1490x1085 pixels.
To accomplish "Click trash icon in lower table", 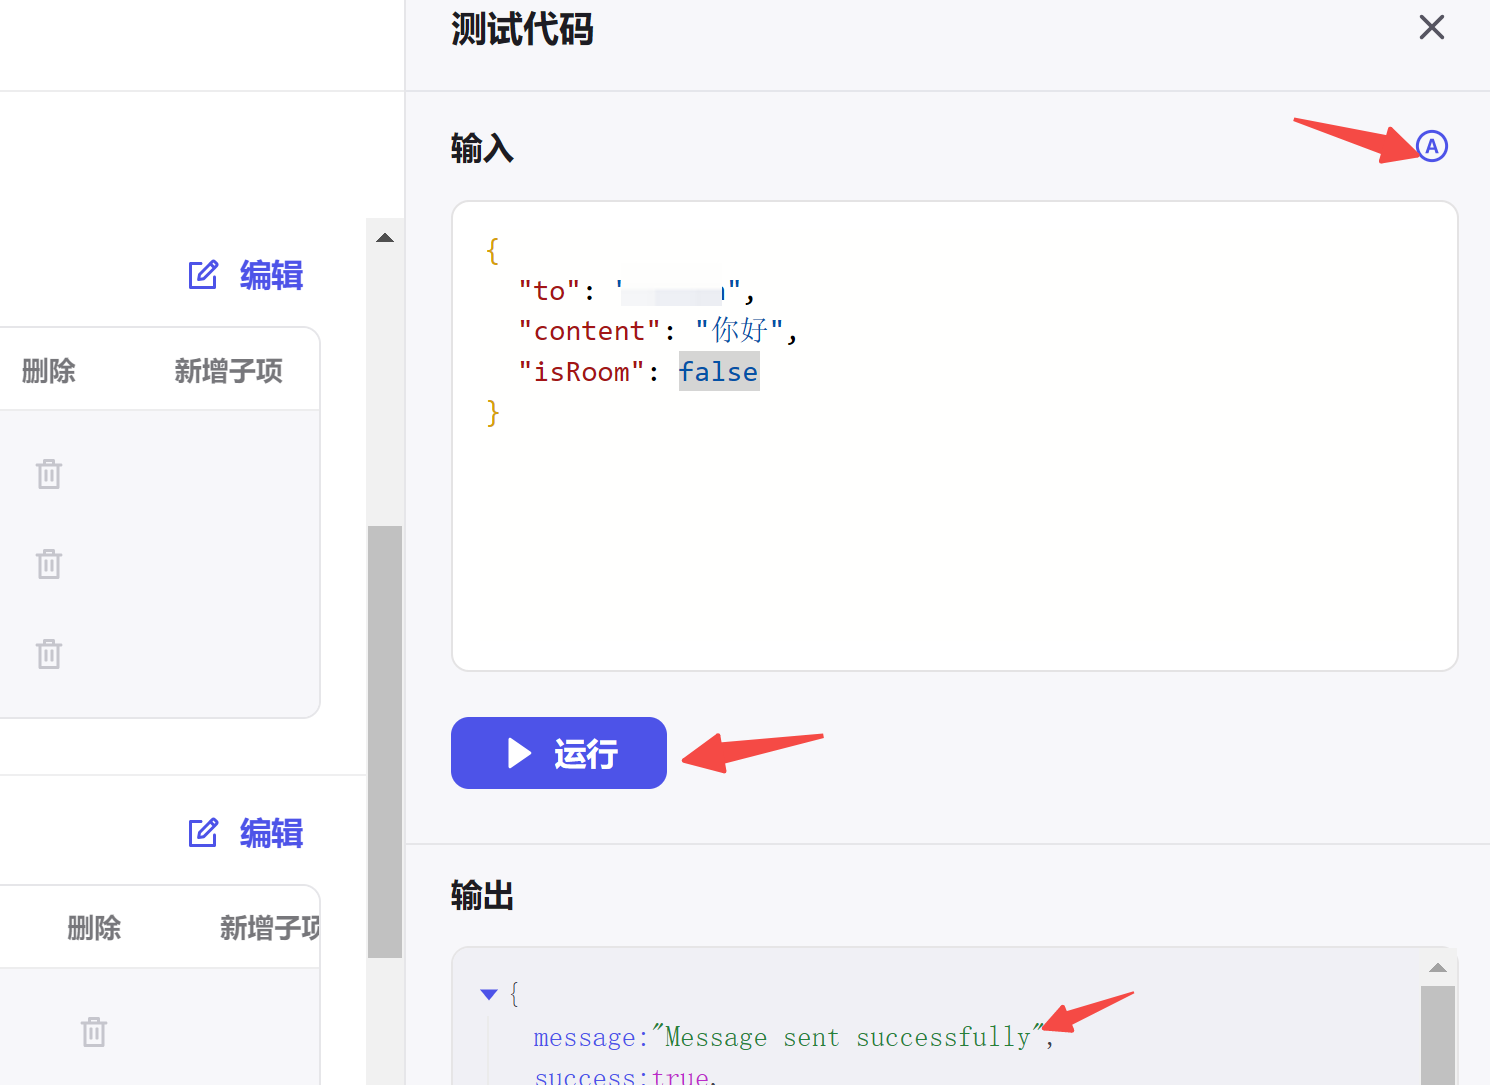I will click(x=94, y=1031).
